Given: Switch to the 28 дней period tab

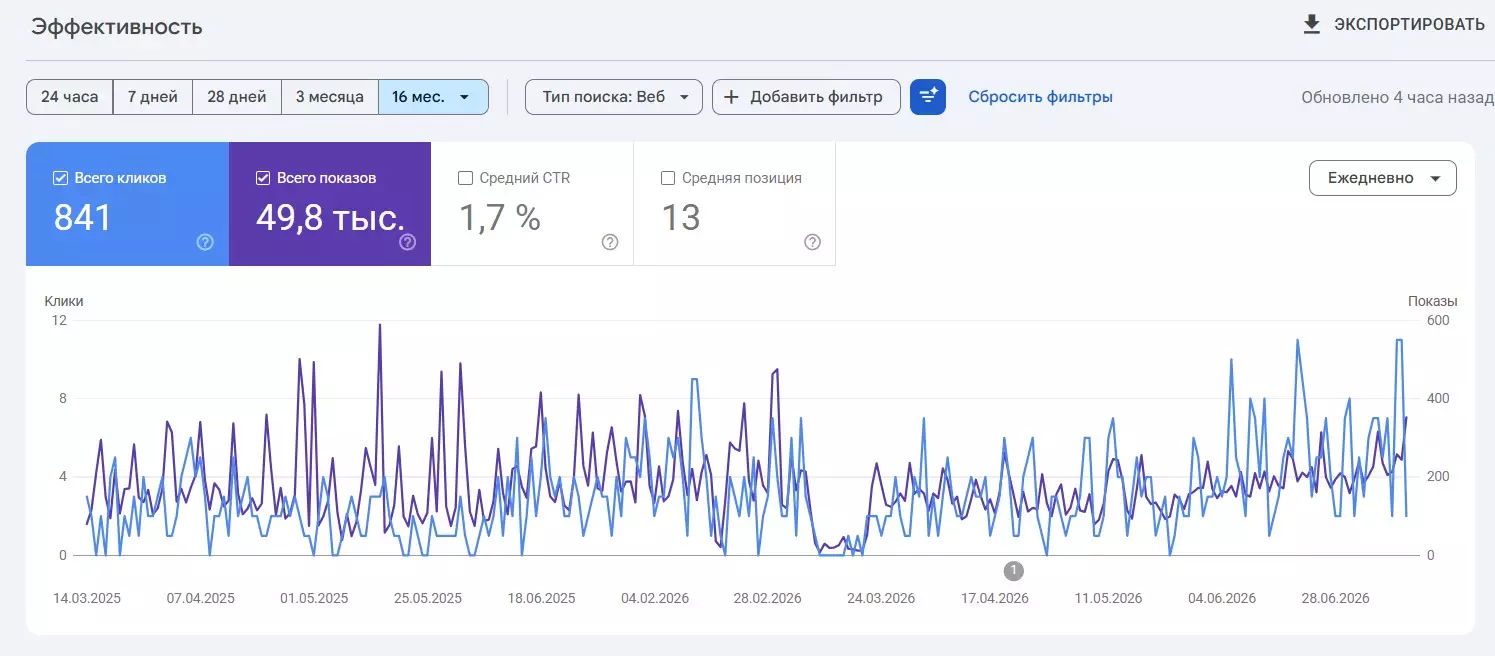Looking at the screenshot, I should 237,97.
